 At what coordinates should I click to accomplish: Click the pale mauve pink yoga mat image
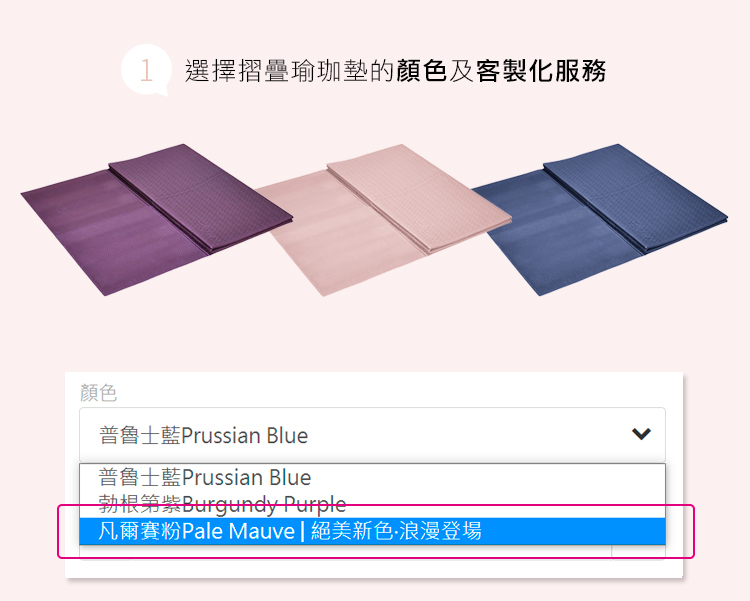[x=383, y=219]
